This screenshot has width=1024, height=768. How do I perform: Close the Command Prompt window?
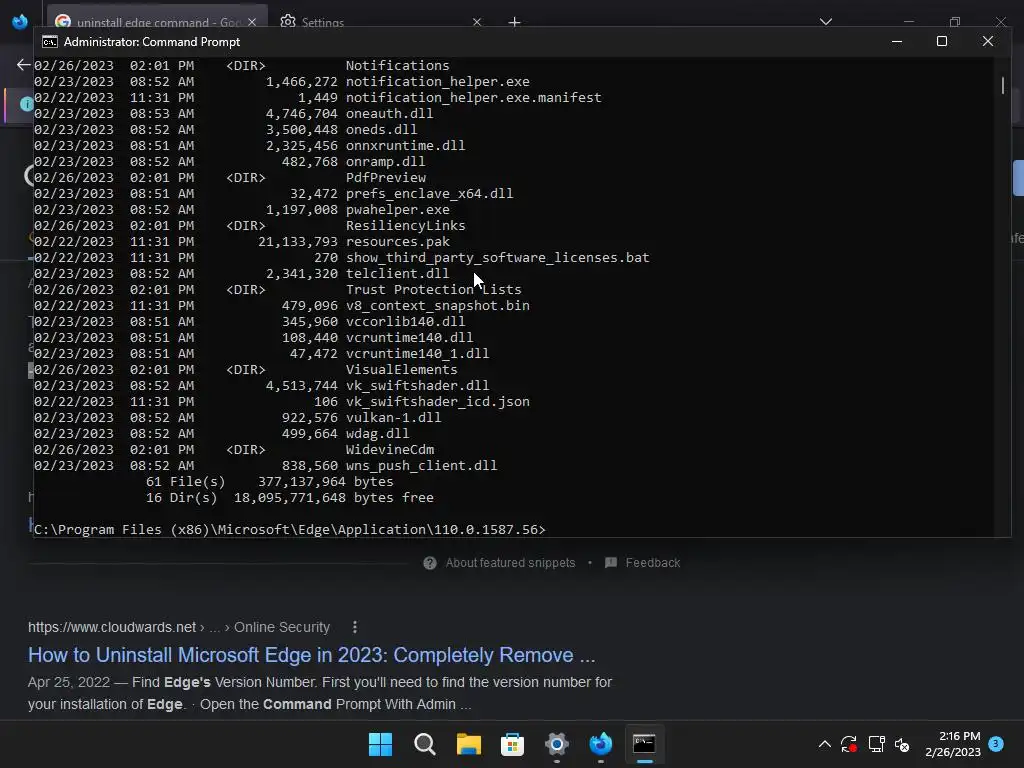click(x=987, y=41)
